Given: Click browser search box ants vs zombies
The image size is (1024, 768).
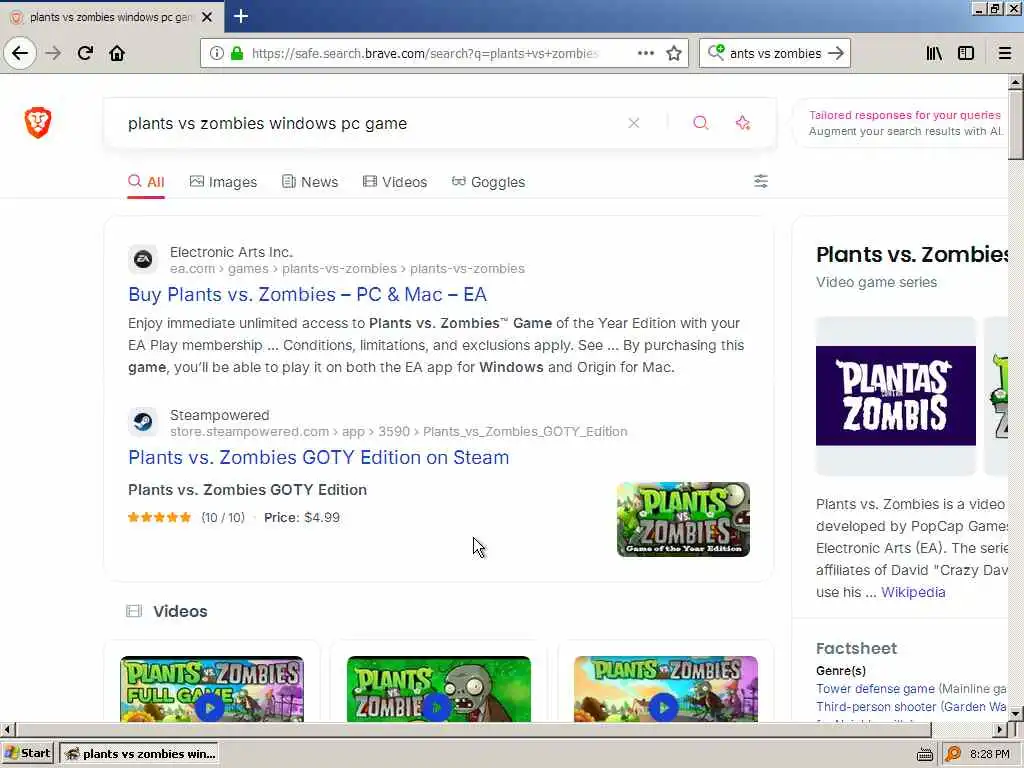Looking at the screenshot, I should click(775, 54).
